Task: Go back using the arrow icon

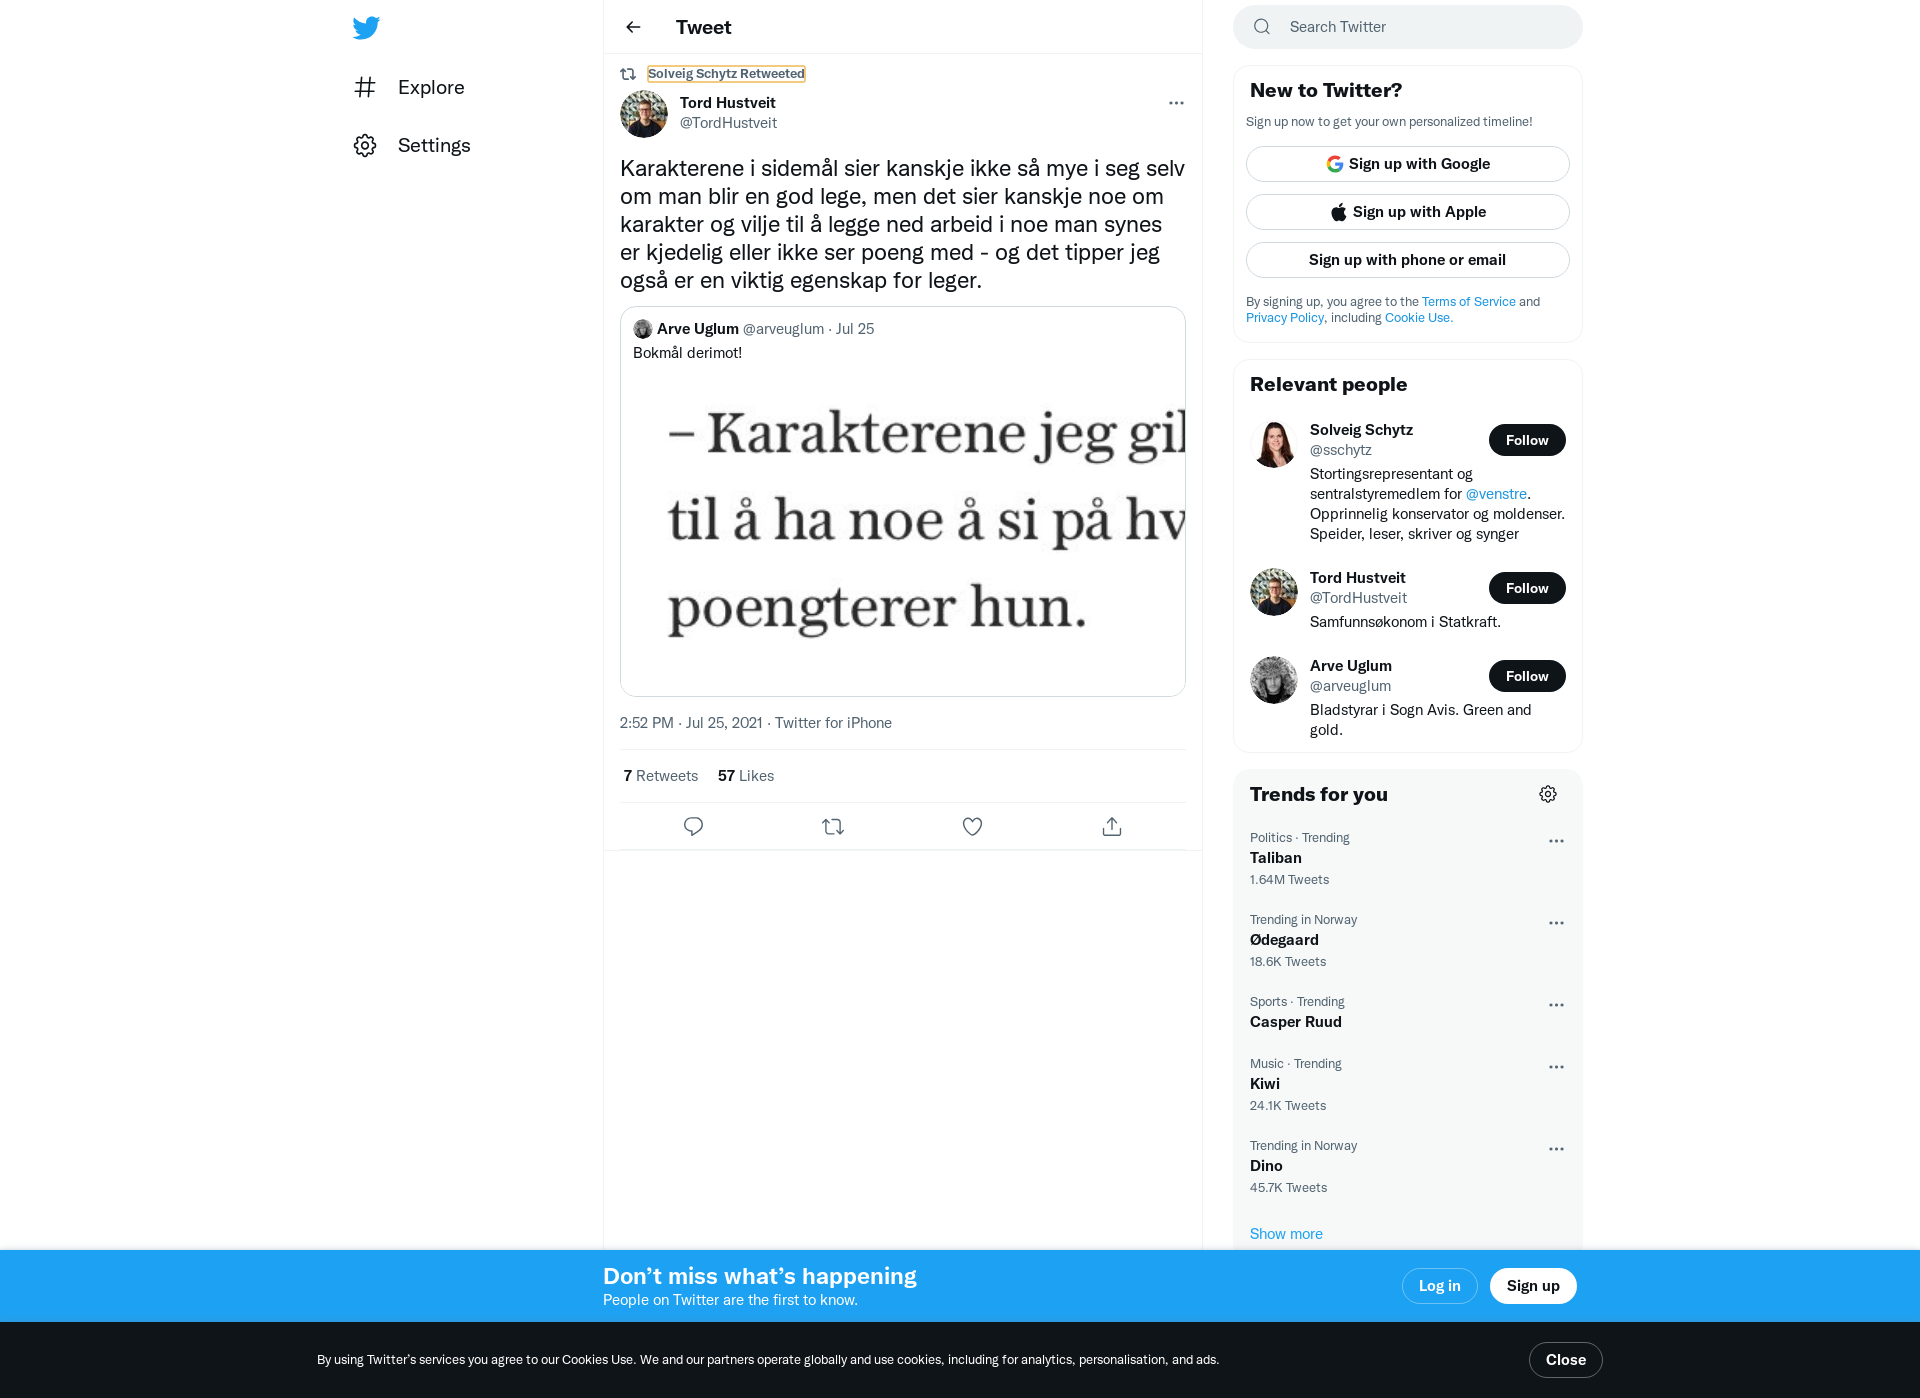Action: click(633, 27)
